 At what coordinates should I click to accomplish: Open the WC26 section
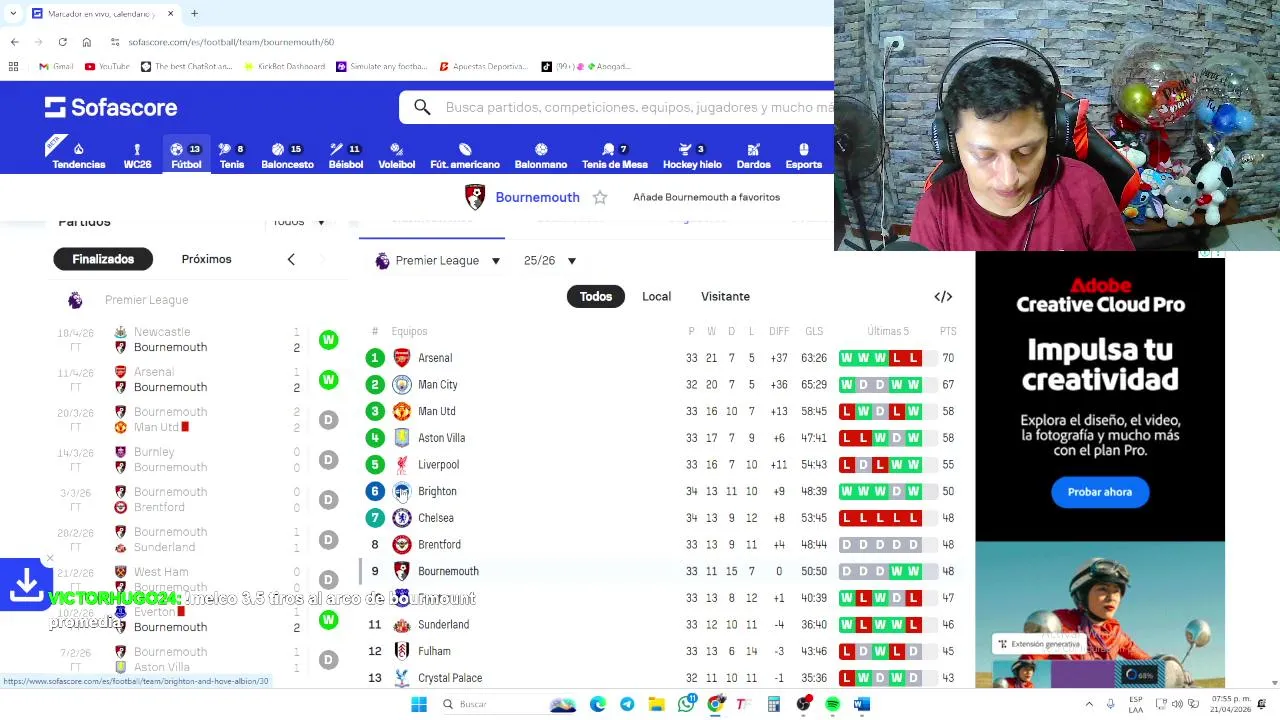(x=137, y=155)
